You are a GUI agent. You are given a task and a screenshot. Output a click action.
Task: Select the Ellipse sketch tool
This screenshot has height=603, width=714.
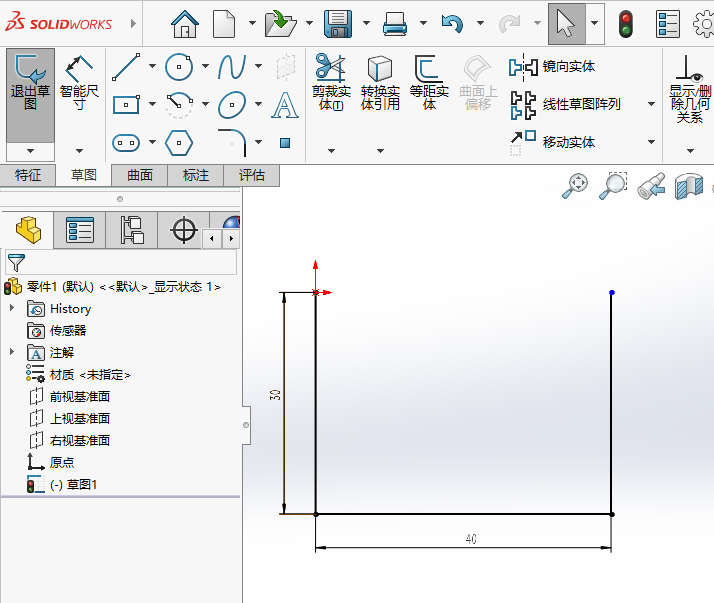point(232,105)
